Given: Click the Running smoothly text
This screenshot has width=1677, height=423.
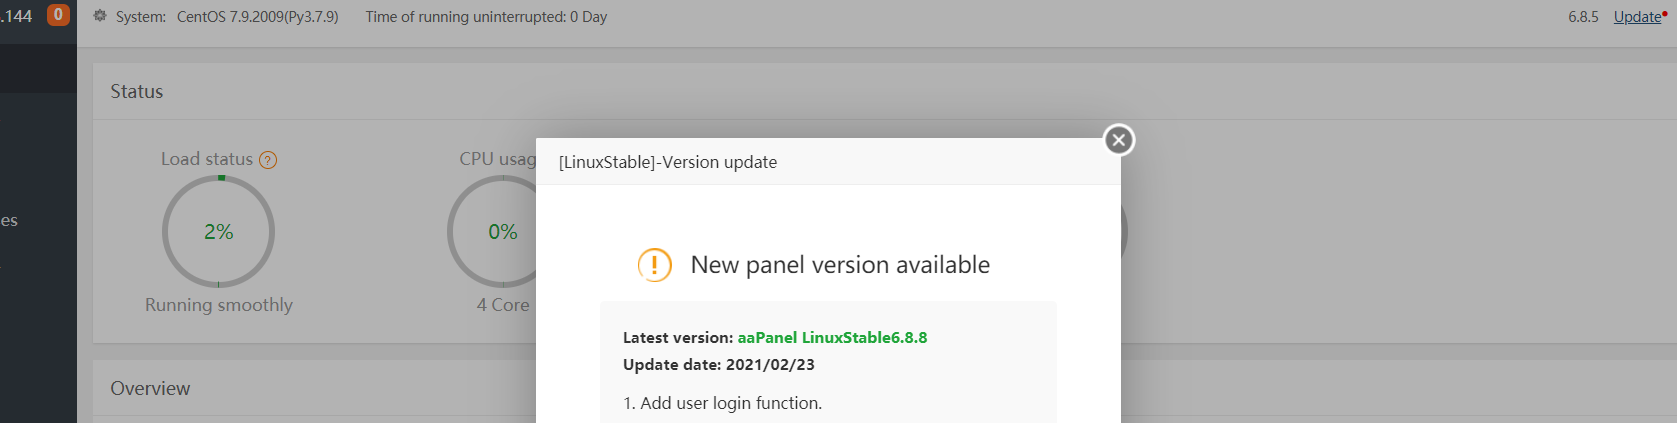Looking at the screenshot, I should tap(219, 305).
